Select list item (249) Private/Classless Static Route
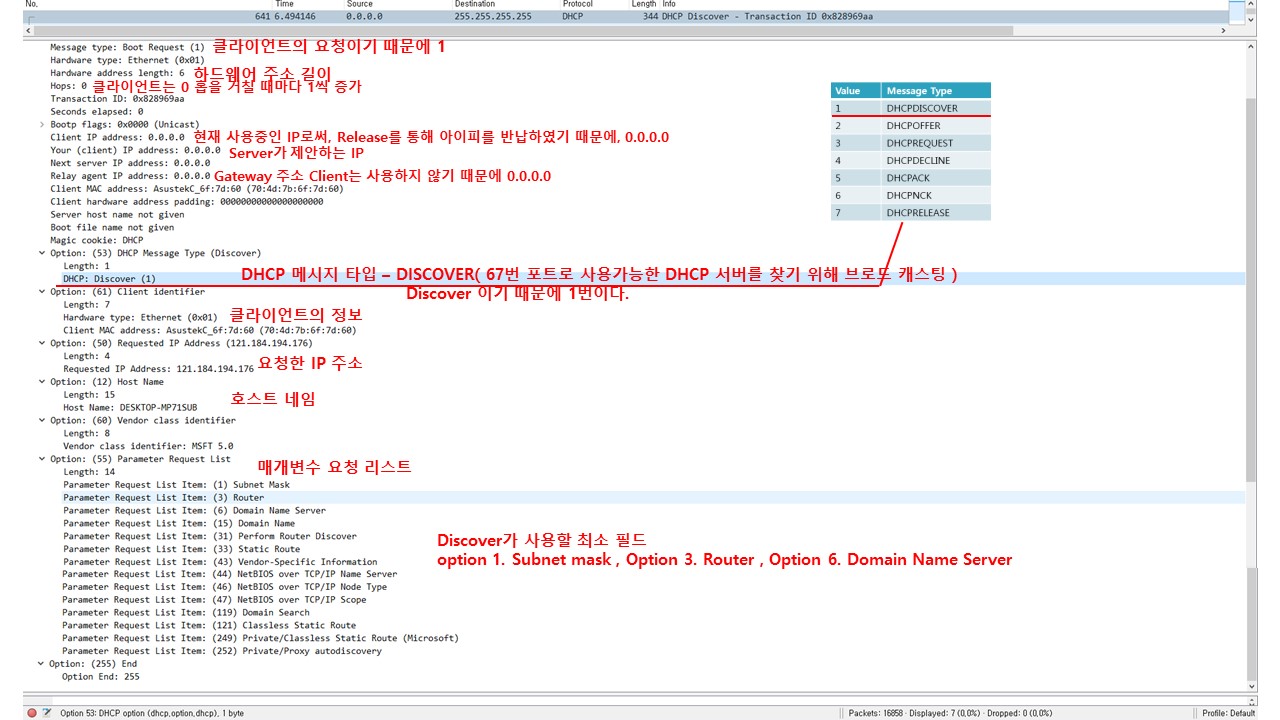This screenshot has width=1280, height=720. tap(260, 639)
